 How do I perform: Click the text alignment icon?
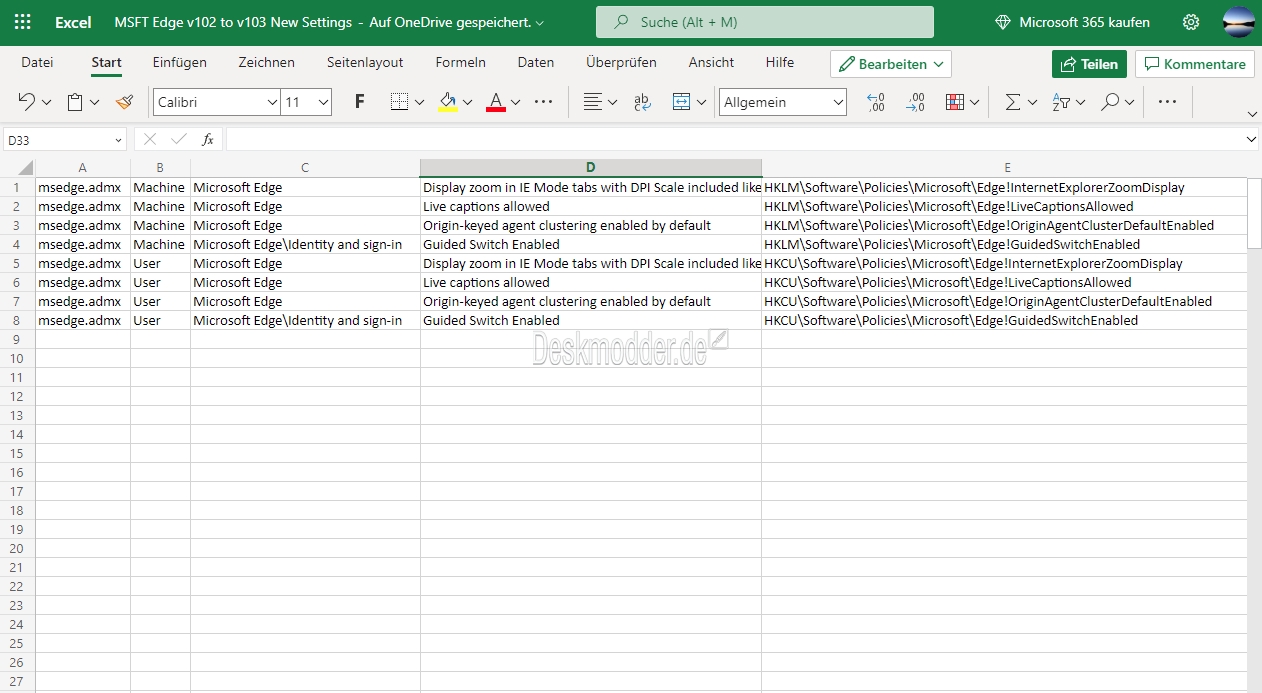click(593, 102)
